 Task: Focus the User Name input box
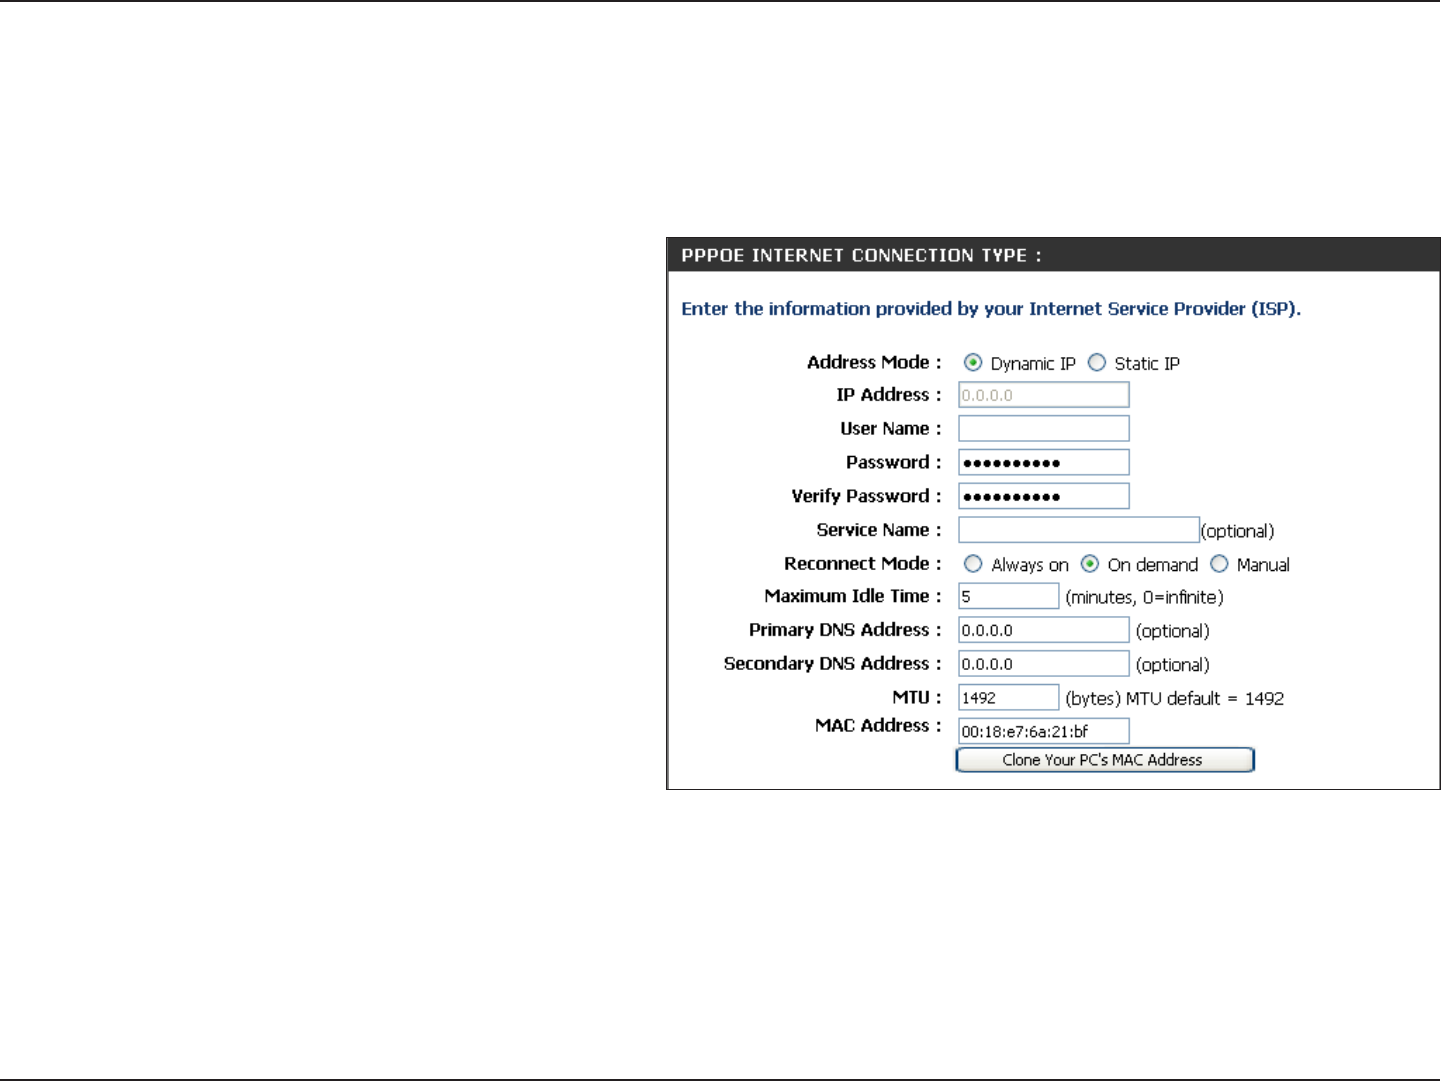[1044, 429]
